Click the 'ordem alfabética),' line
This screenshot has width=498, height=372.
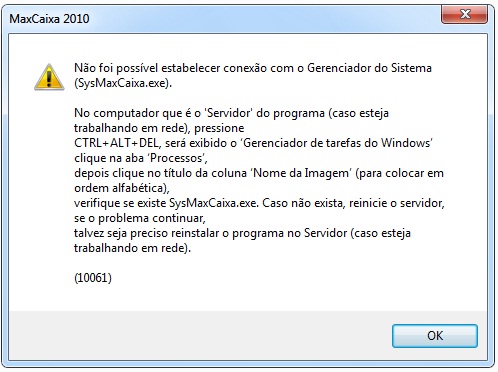[x=122, y=188]
